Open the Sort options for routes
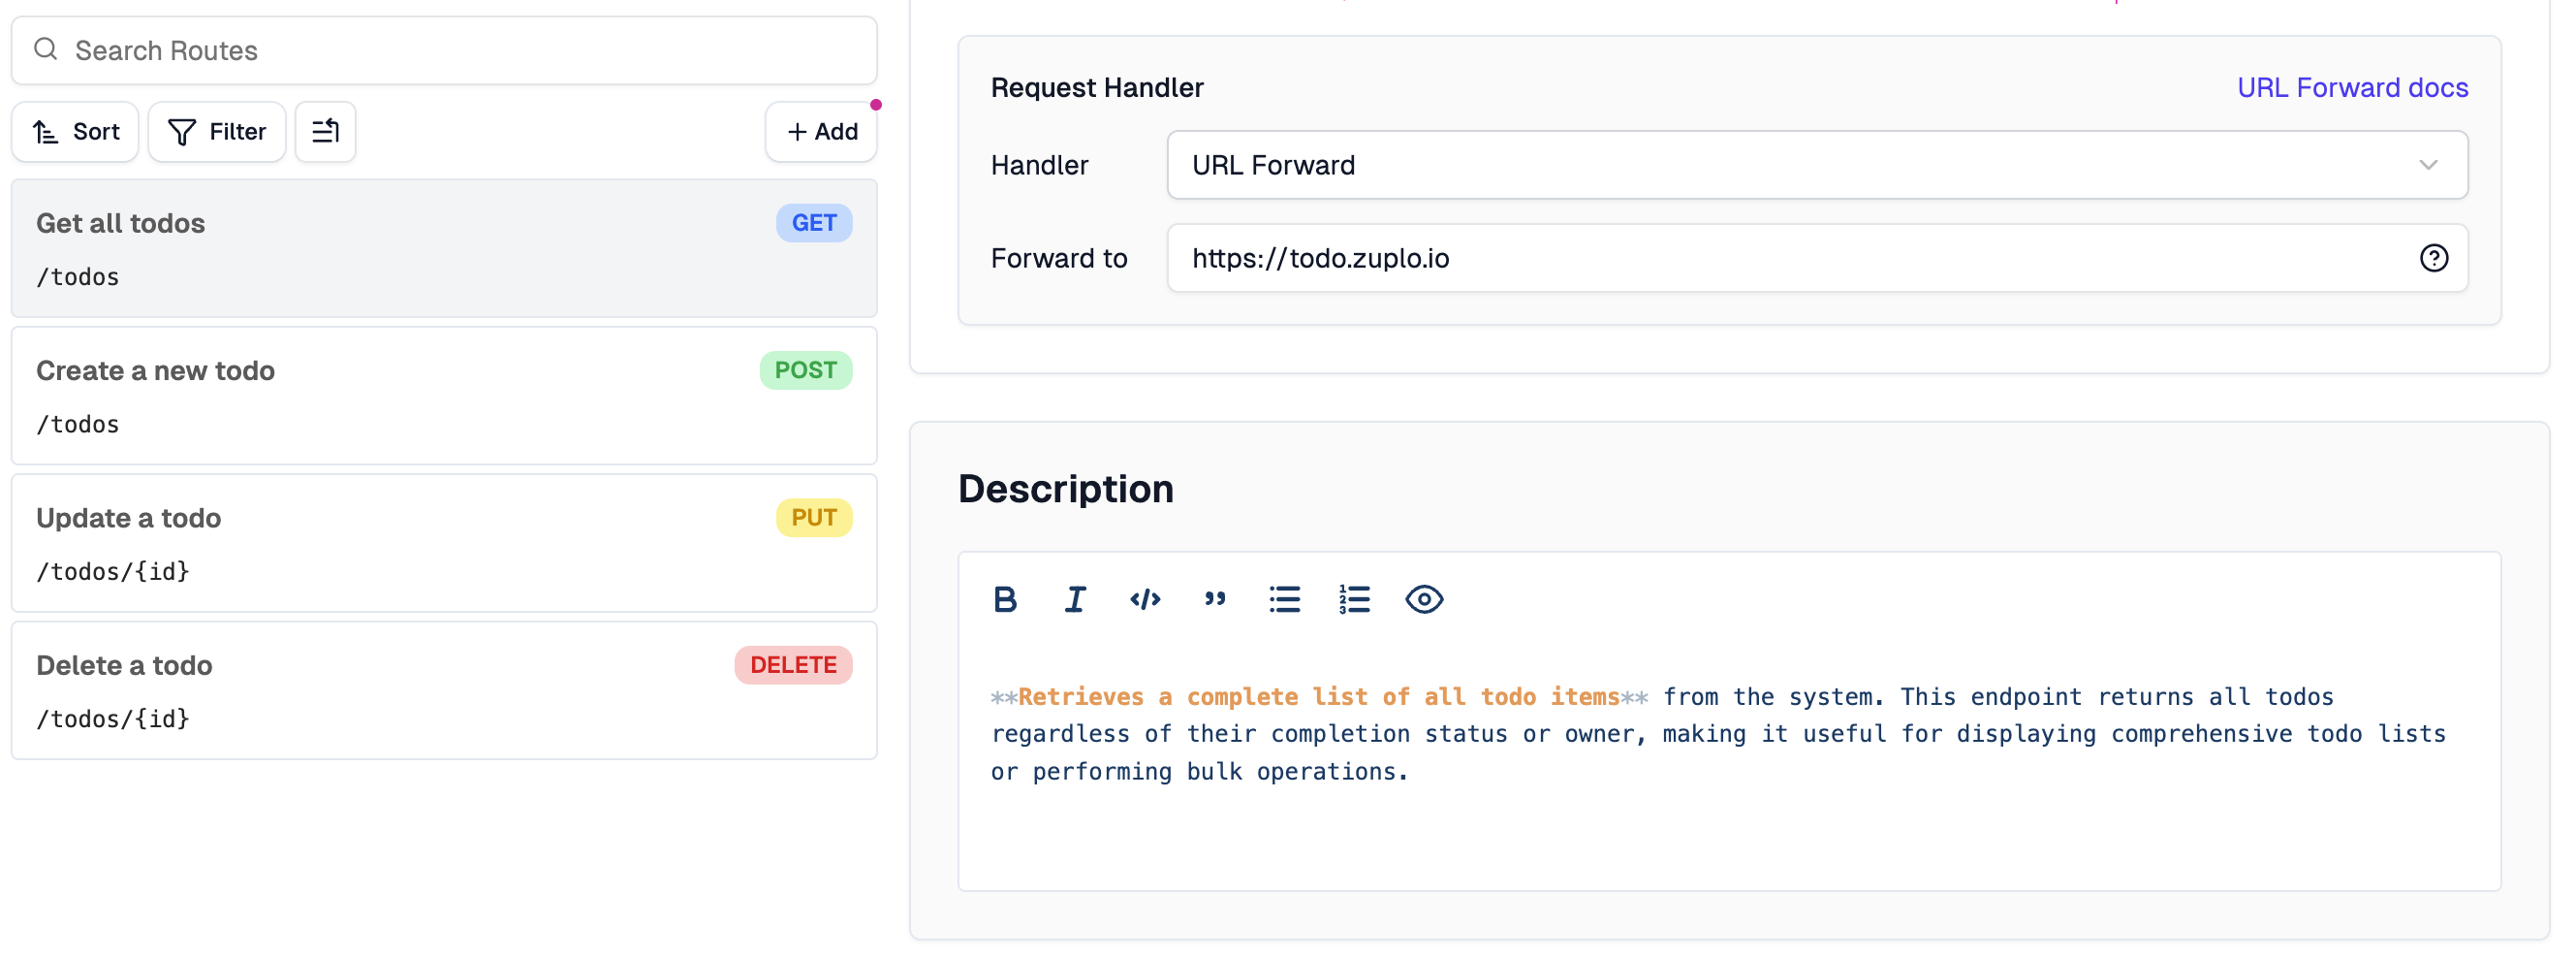Screen dimensions: 2576x958 pos(75,131)
